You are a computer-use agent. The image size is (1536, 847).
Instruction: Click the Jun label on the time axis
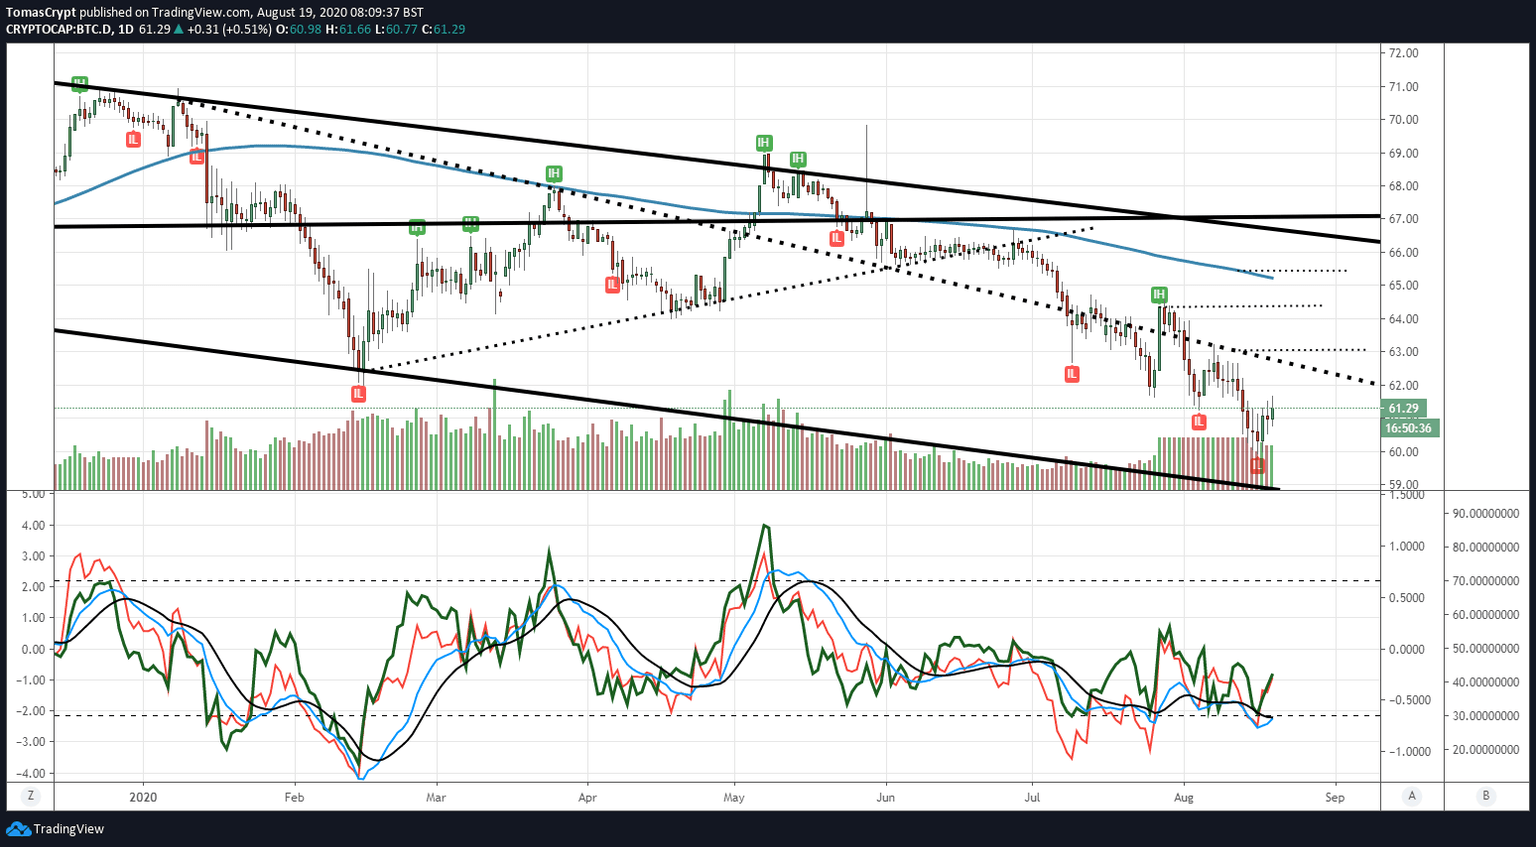coord(885,798)
